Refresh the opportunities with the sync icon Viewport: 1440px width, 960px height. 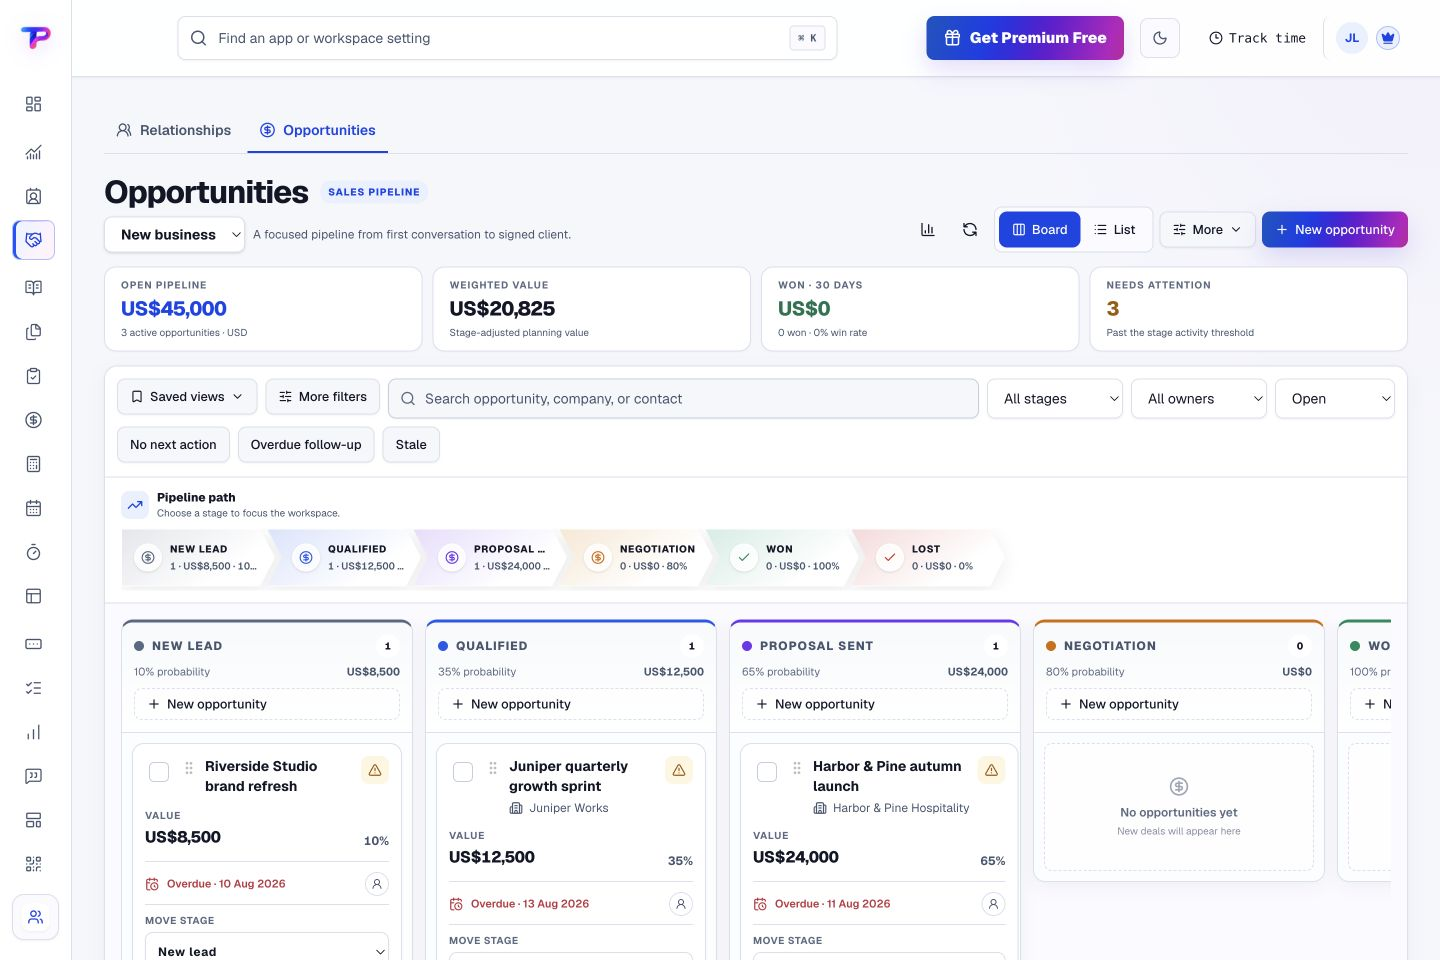tap(970, 230)
